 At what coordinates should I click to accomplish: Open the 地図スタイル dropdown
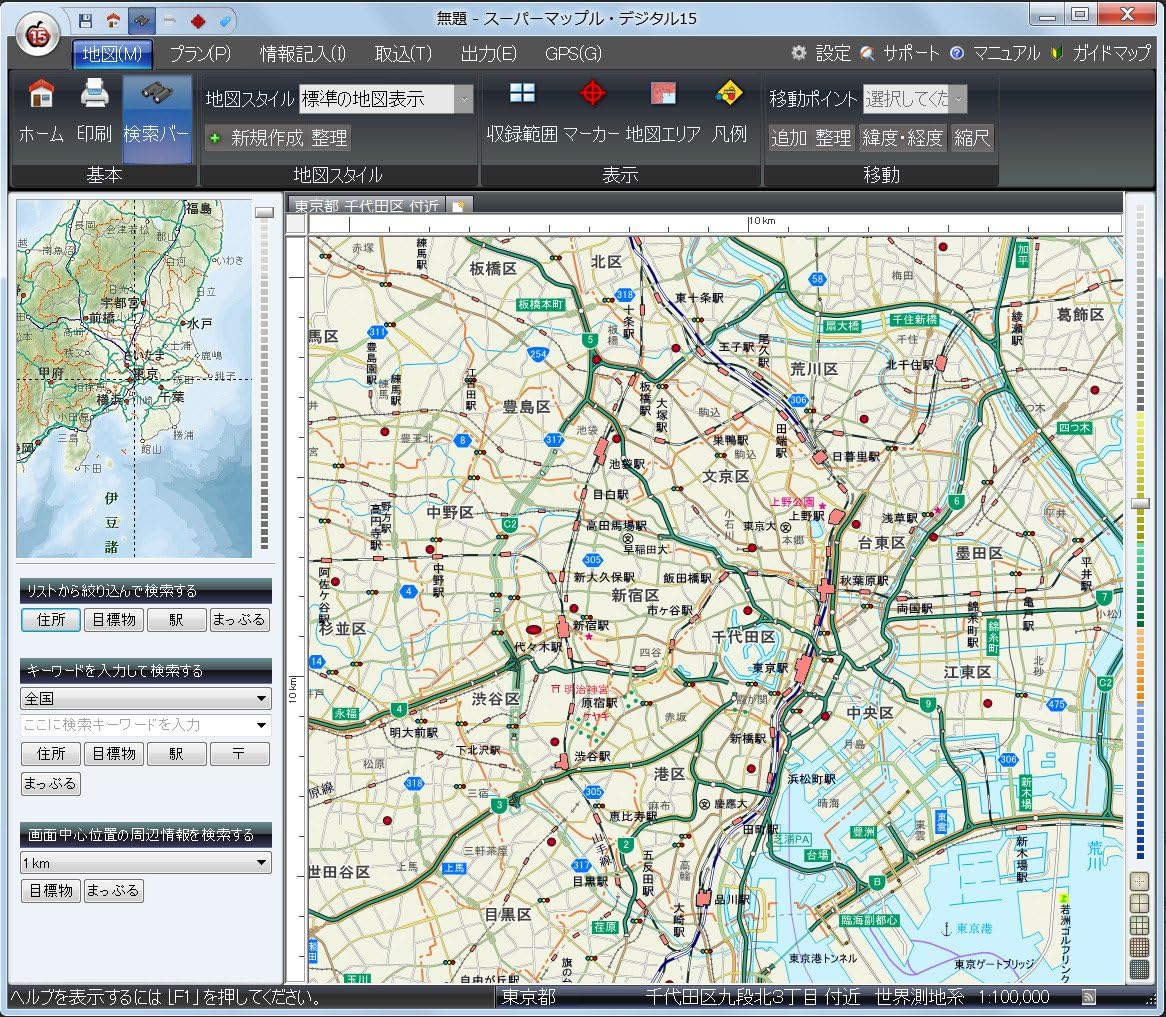click(x=463, y=99)
